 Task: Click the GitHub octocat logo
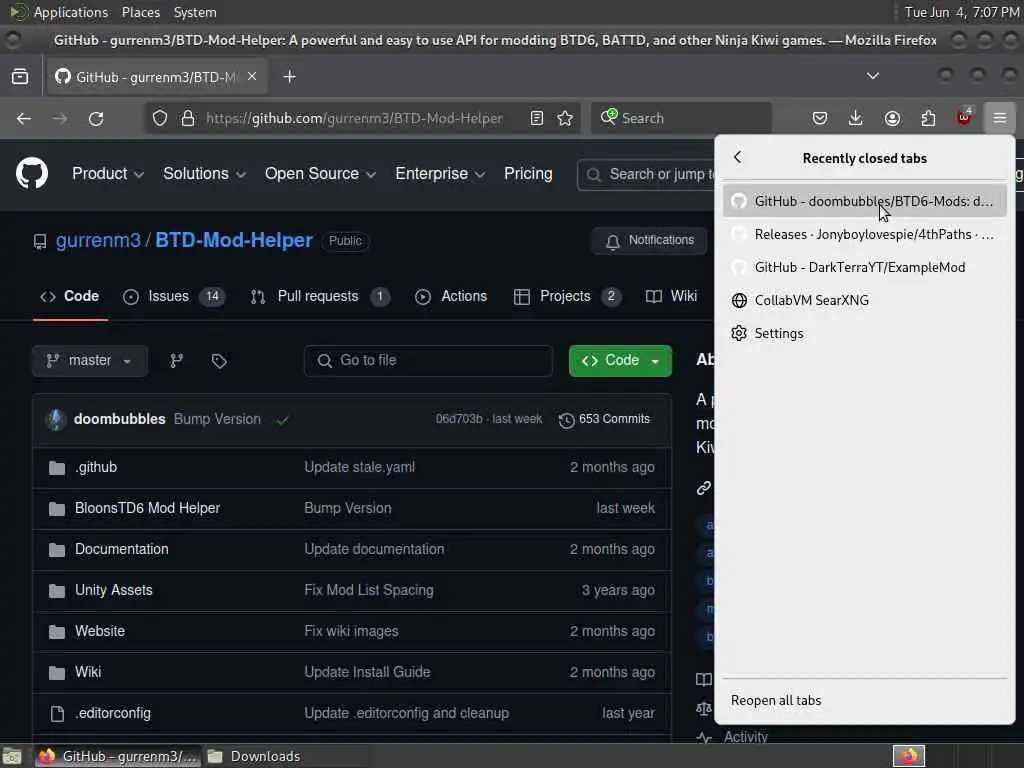(x=32, y=173)
